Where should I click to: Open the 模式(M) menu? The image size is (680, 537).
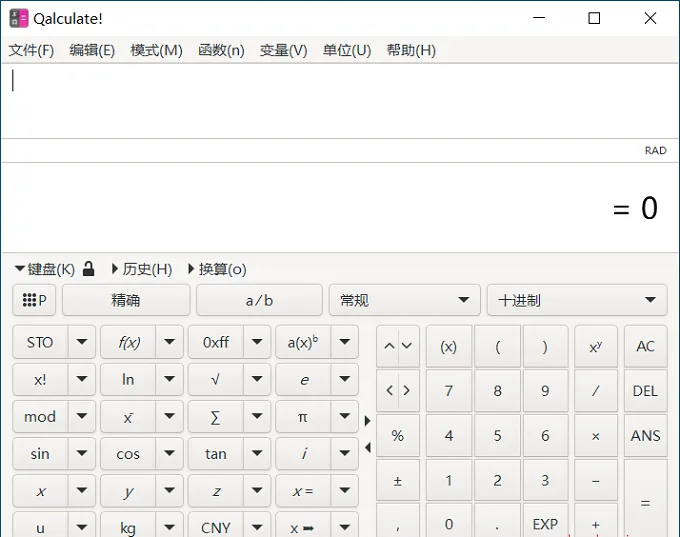[156, 50]
